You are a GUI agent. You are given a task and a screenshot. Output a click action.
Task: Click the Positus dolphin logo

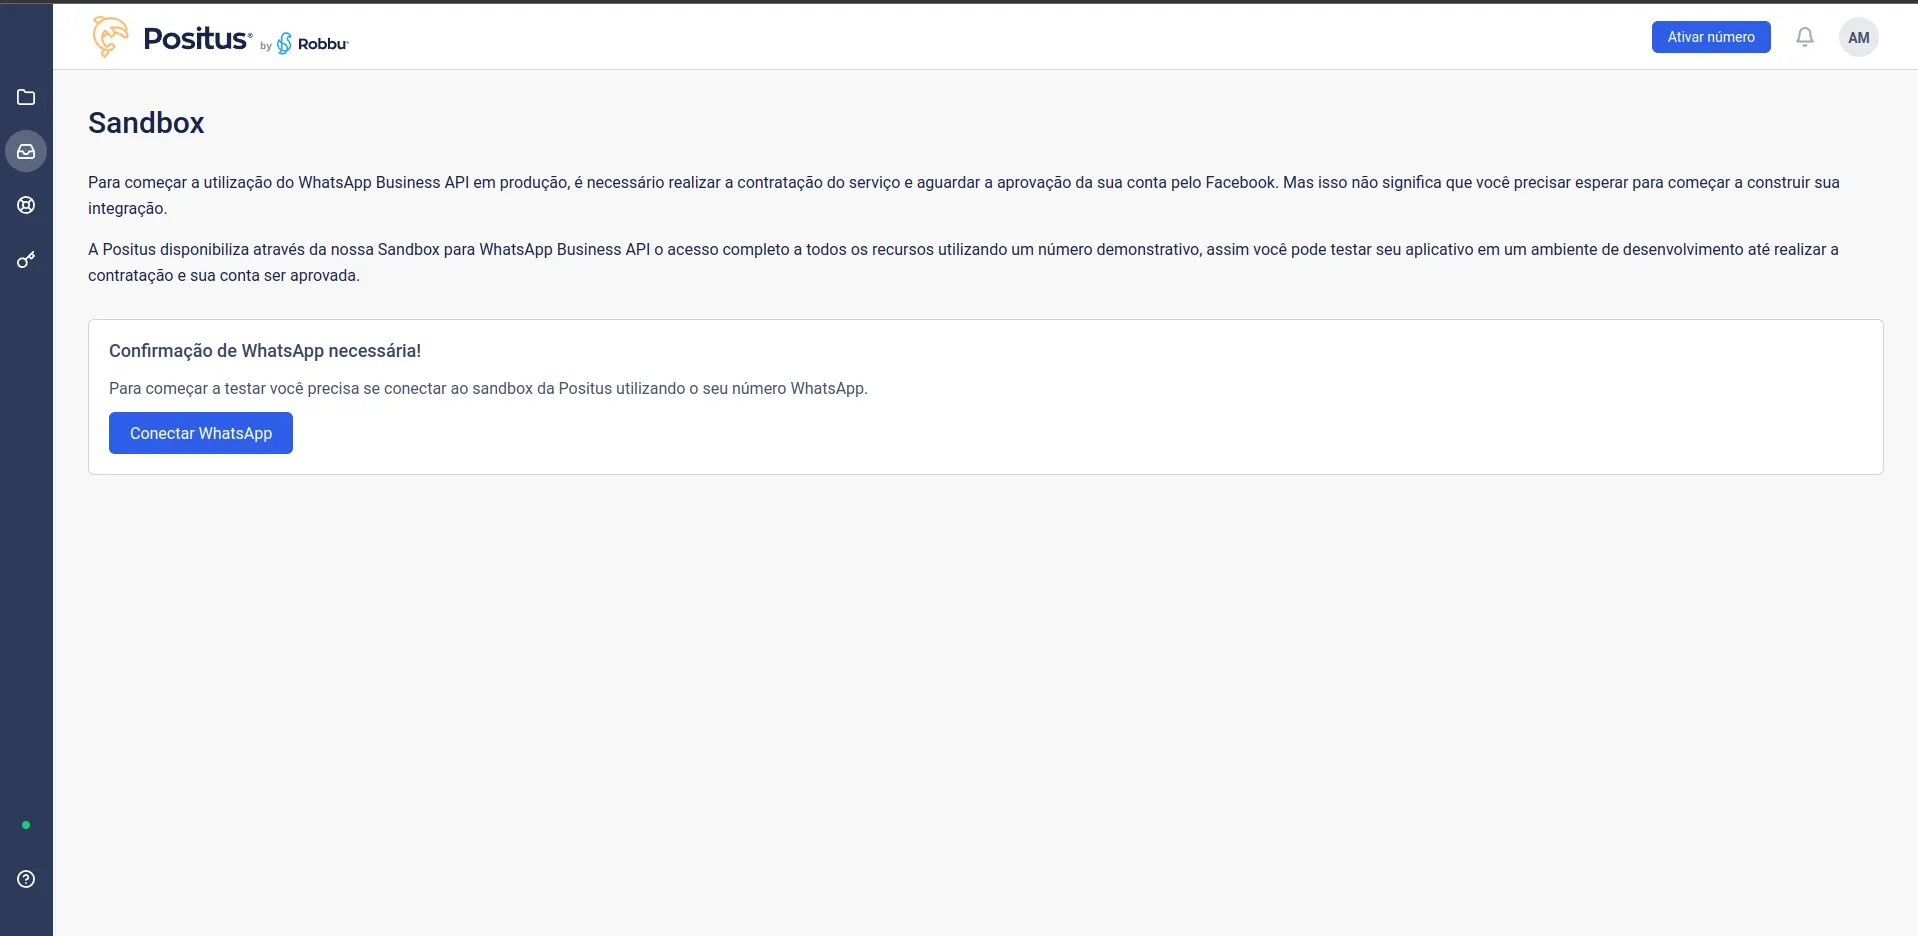[111, 37]
